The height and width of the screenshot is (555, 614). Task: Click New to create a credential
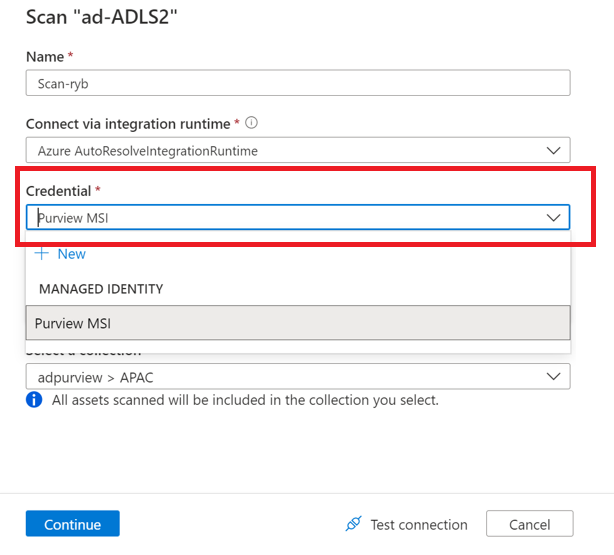71,254
